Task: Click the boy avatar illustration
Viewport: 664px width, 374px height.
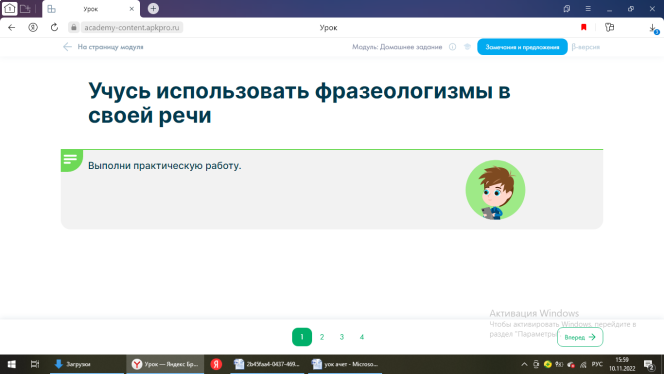Action: pyautogui.click(x=495, y=190)
